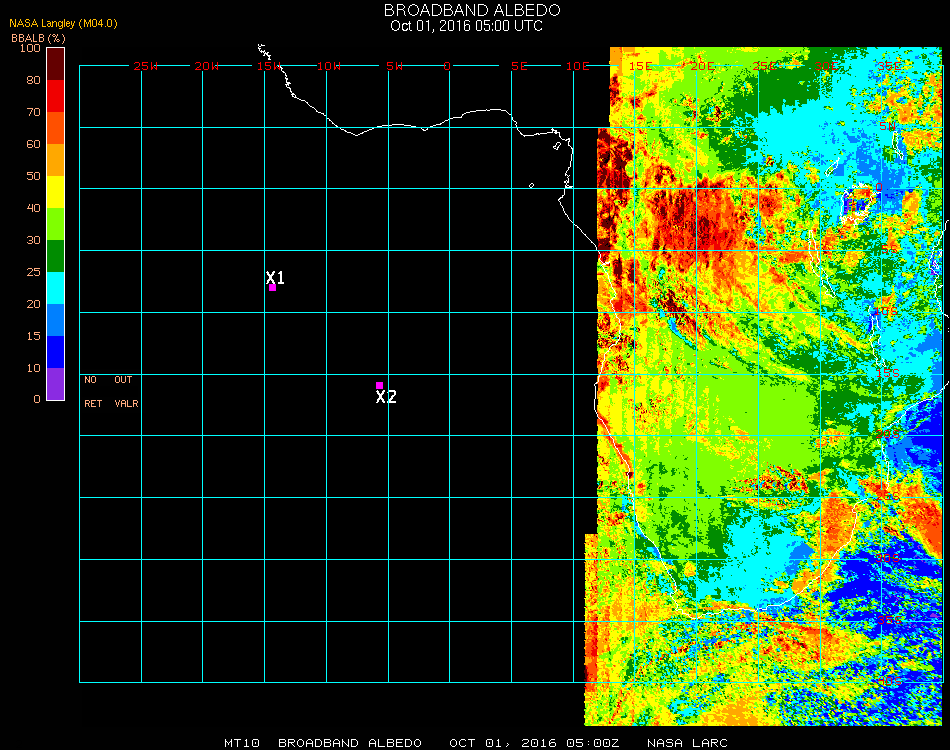Click the dark blue 10–15% legend band
Screen dimensions: 950x750
pyautogui.click(x=56, y=351)
